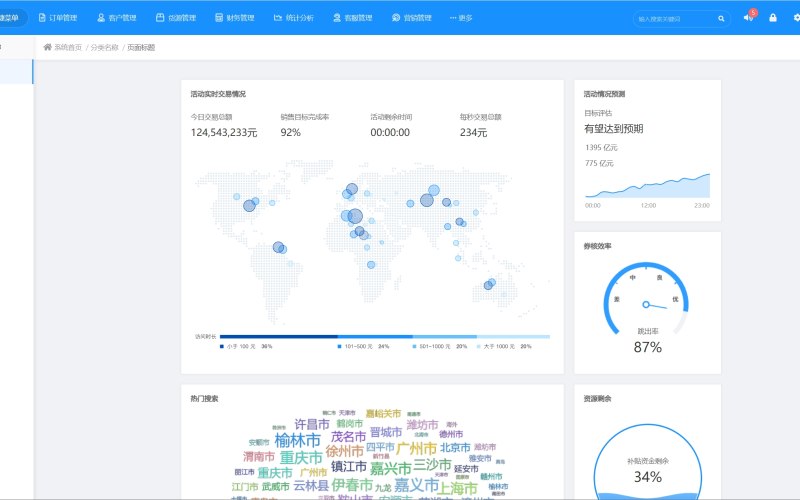This screenshot has width=800, height=500.
Task: Click the red notification badge
Action: [x=753, y=12]
